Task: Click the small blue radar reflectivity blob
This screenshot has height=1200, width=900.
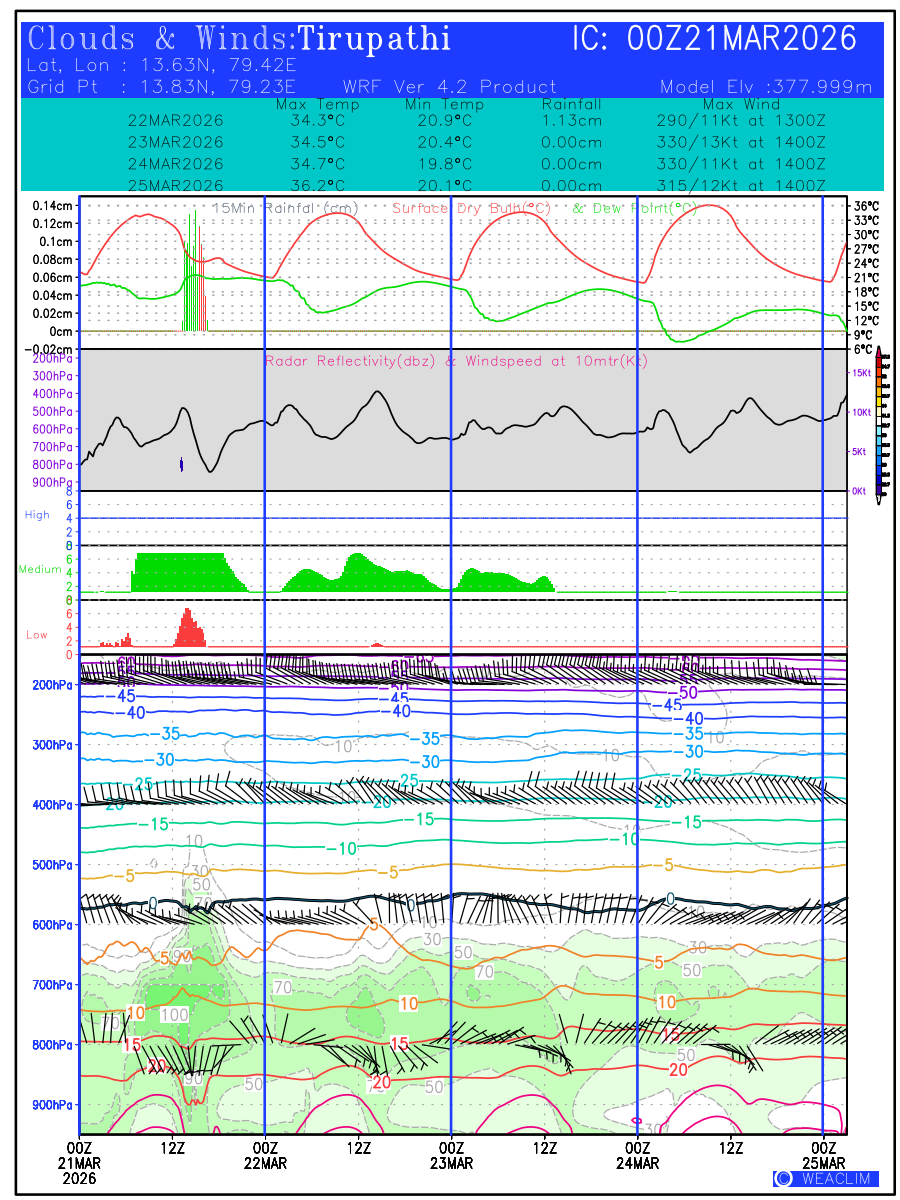Action: coord(181,464)
